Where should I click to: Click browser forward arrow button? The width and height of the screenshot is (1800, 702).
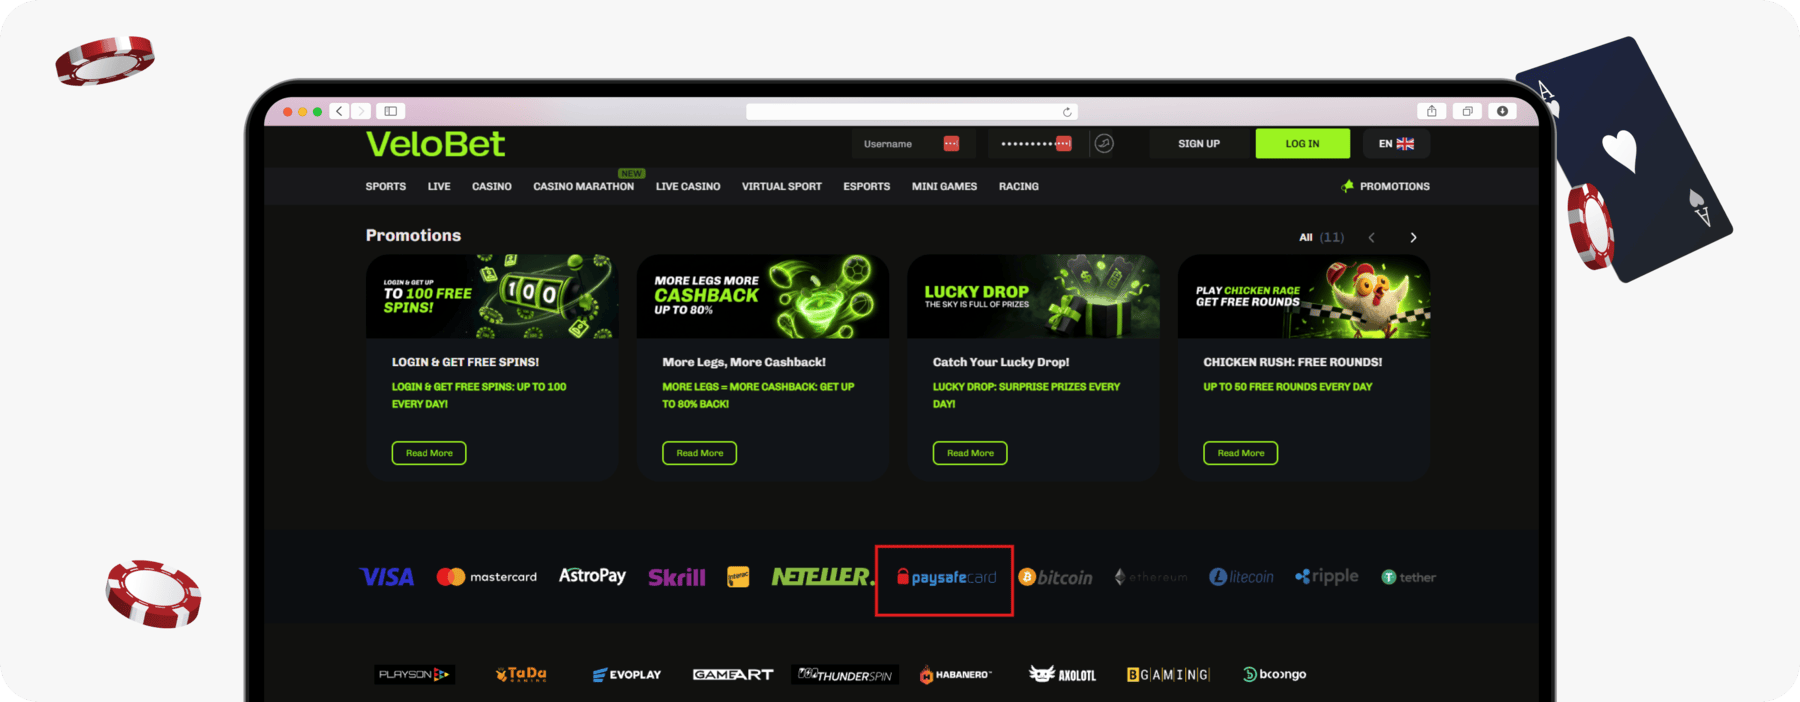(x=361, y=111)
